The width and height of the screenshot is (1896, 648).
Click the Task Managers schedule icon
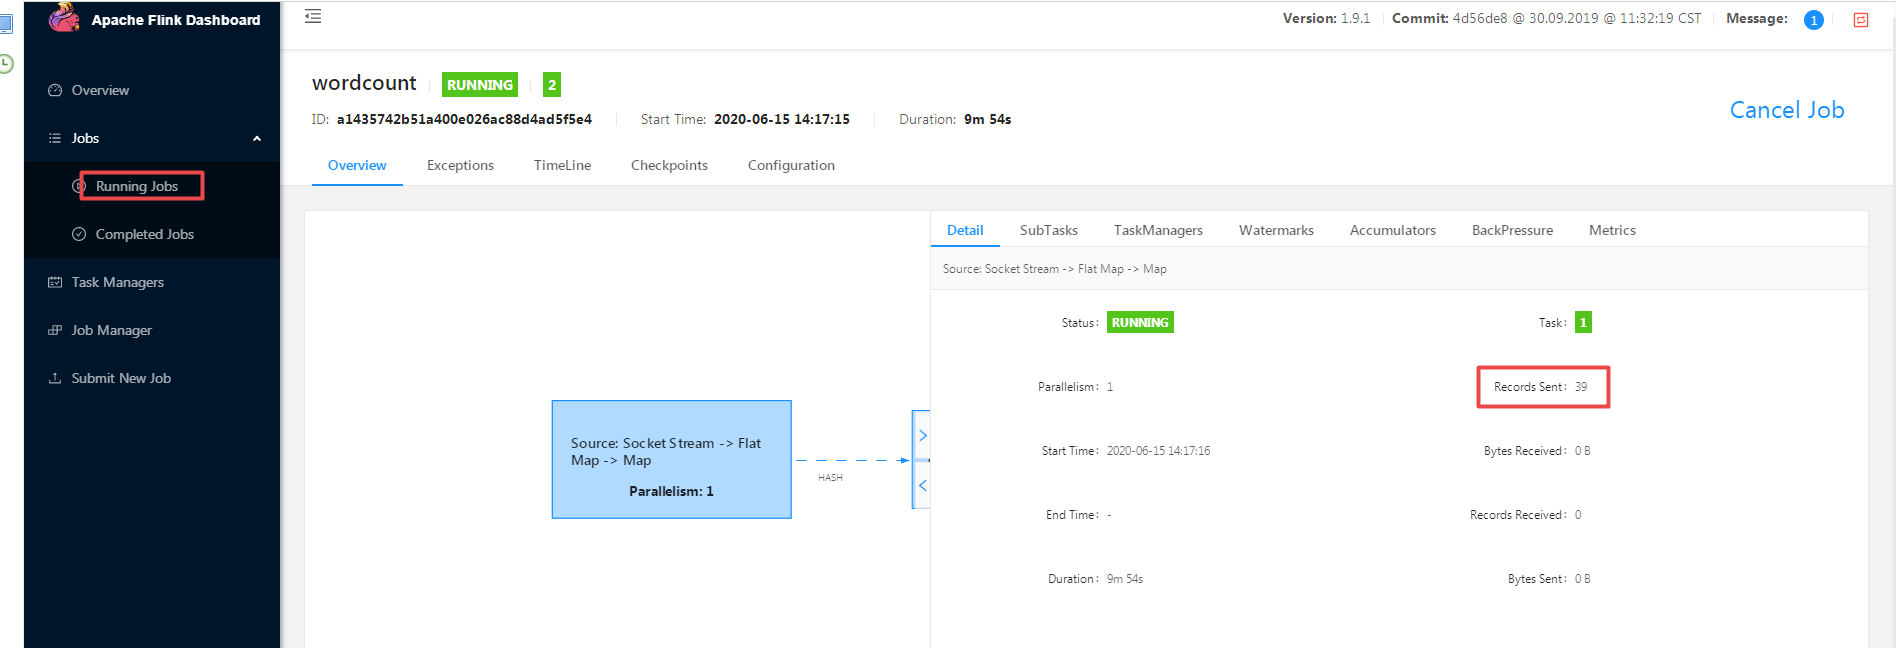pos(55,282)
